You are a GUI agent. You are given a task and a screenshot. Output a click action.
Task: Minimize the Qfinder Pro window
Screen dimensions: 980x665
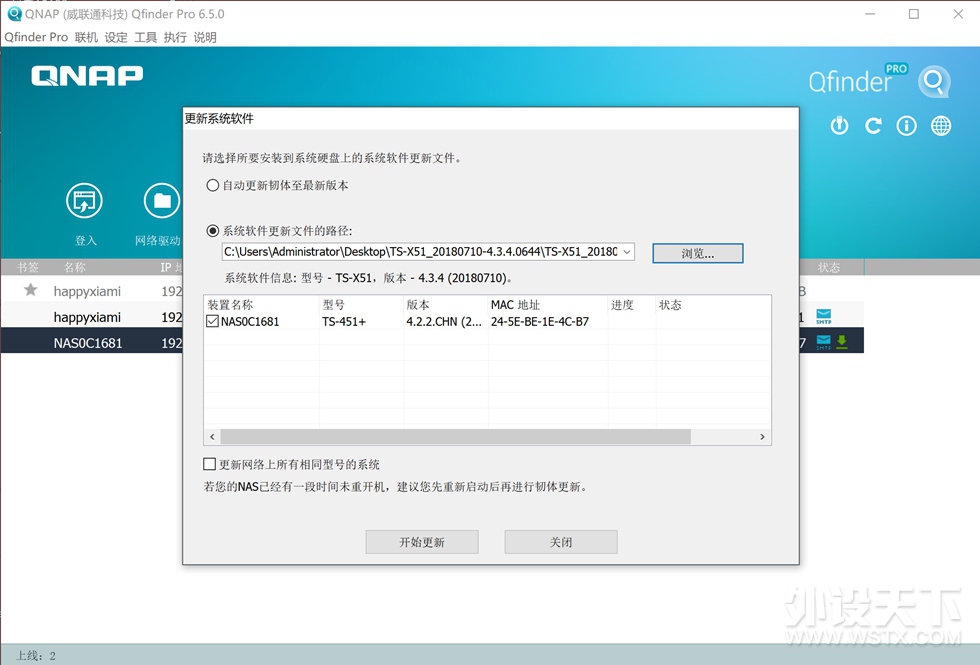(870, 14)
